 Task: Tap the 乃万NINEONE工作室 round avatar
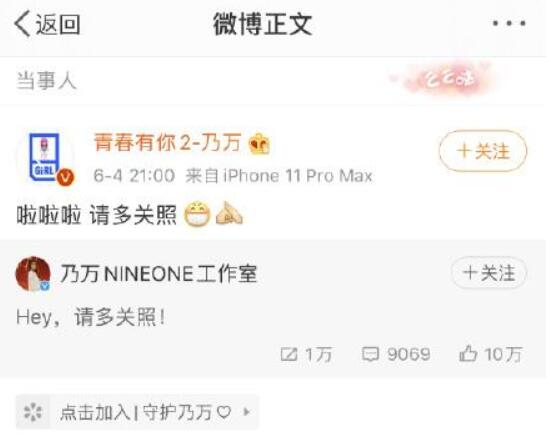pos(33,274)
